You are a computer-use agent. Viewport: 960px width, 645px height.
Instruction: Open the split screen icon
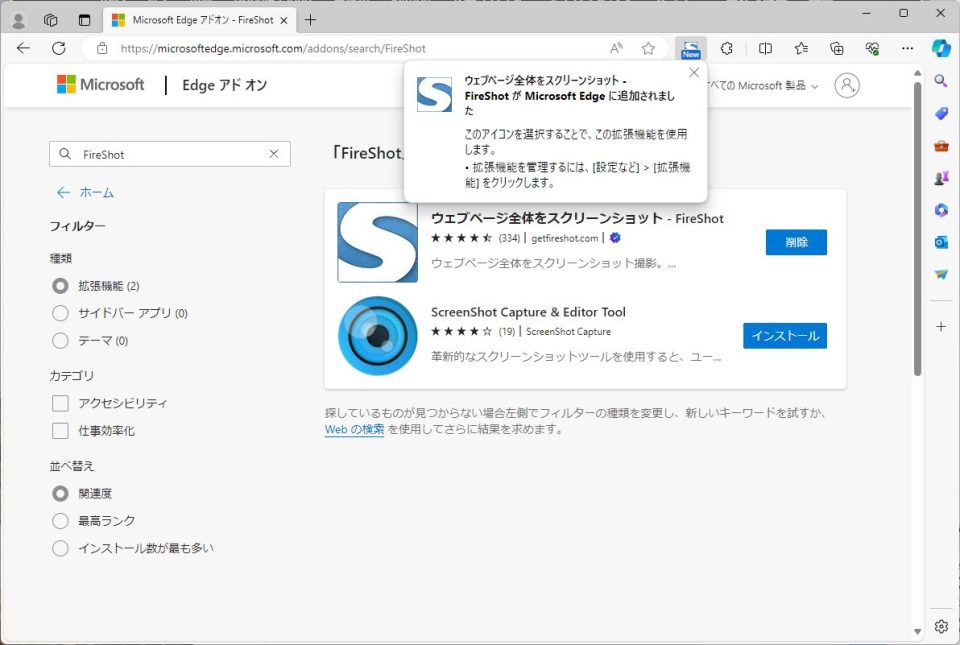766,47
